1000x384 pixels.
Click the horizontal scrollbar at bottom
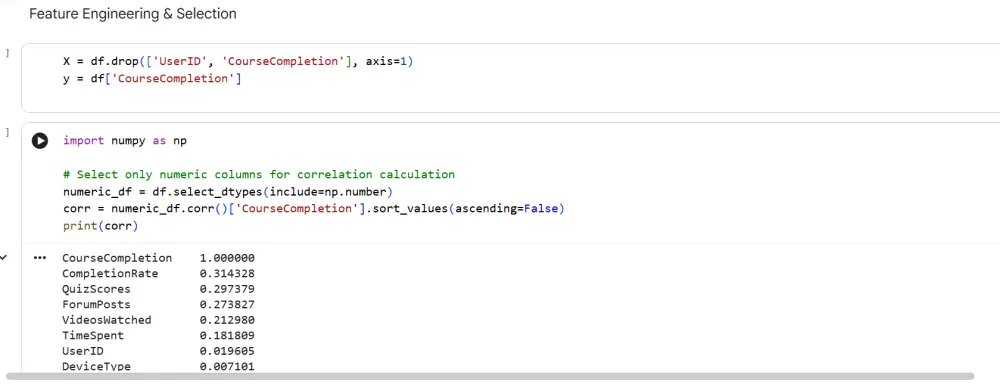(490, 376)
